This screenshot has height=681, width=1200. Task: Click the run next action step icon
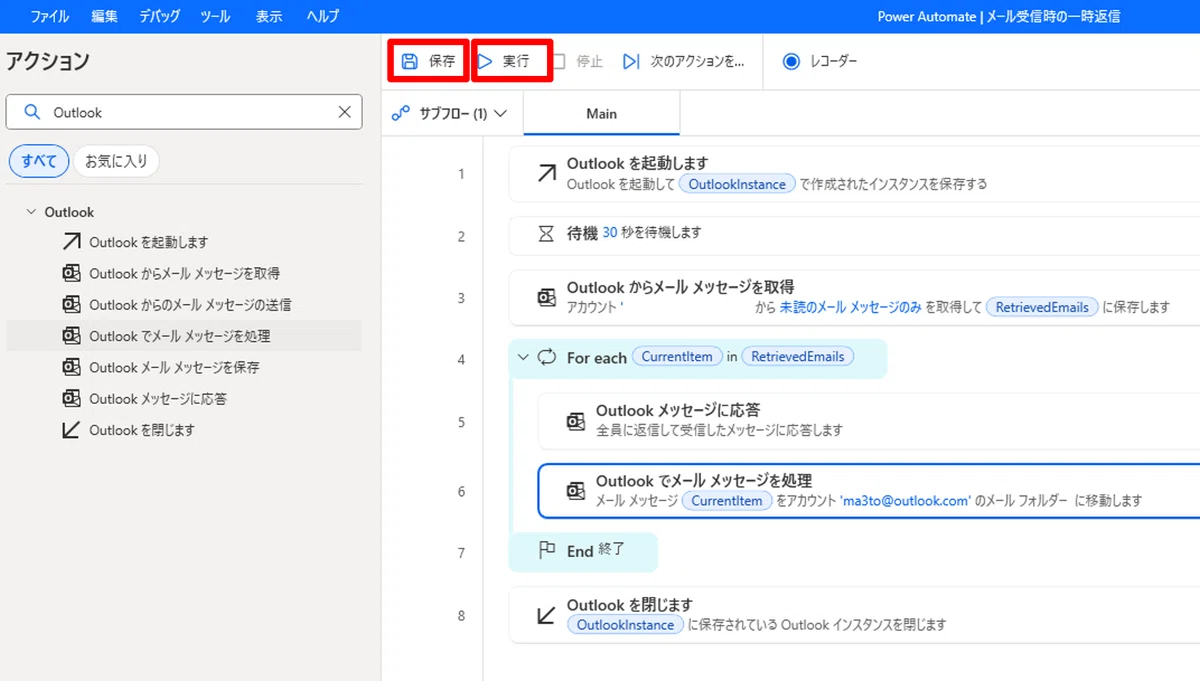point(631,61)
